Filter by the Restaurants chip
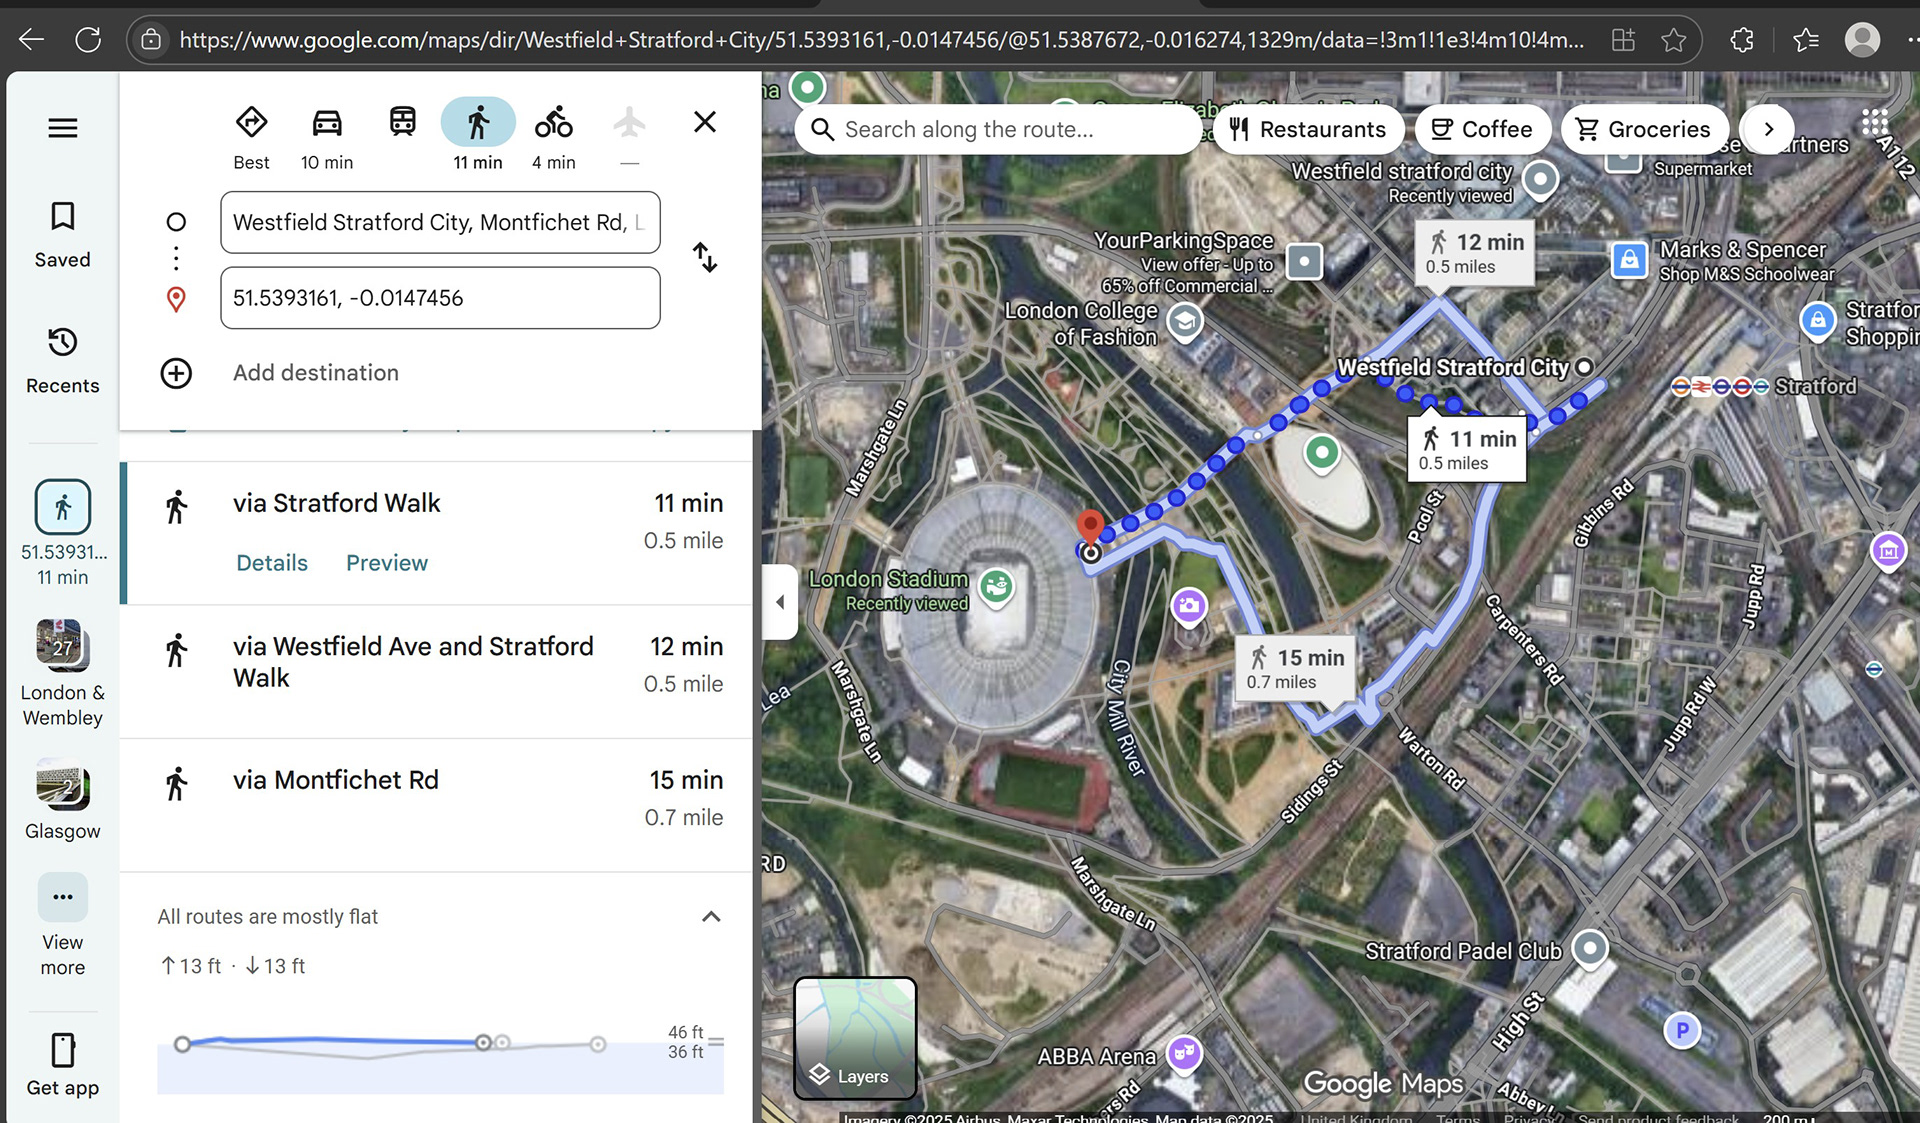This screenshot has height=1123, width=1920. click(x=1307, y=129)
